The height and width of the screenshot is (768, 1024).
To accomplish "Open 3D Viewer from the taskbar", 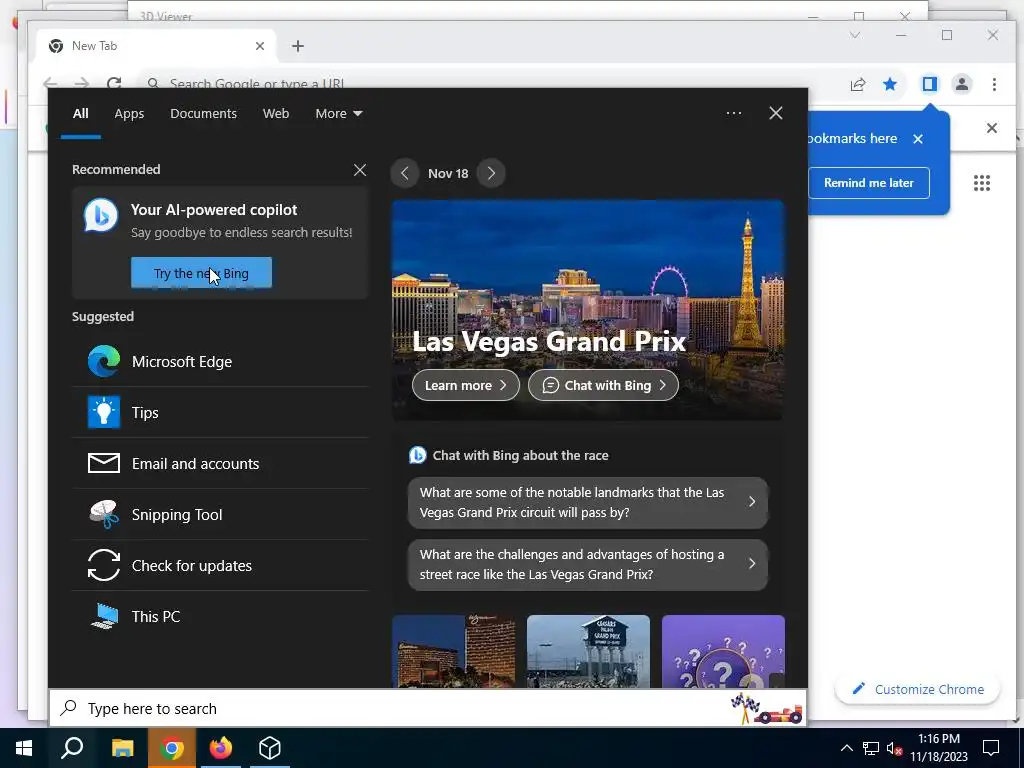I will 270,748.
